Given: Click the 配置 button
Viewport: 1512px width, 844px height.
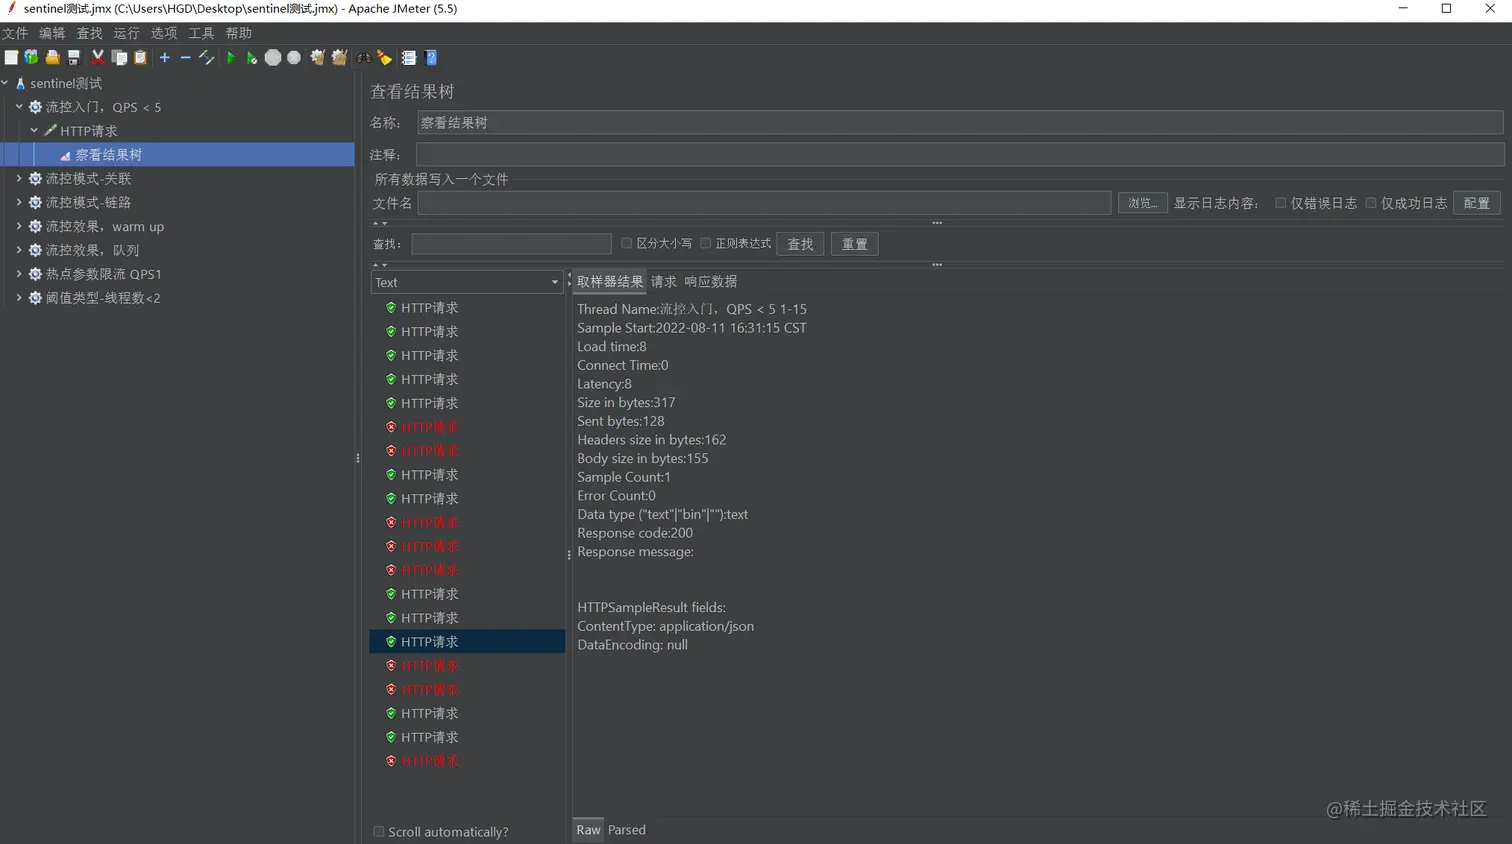Looking at the screenshot, I should click(x=1477, y=203).
